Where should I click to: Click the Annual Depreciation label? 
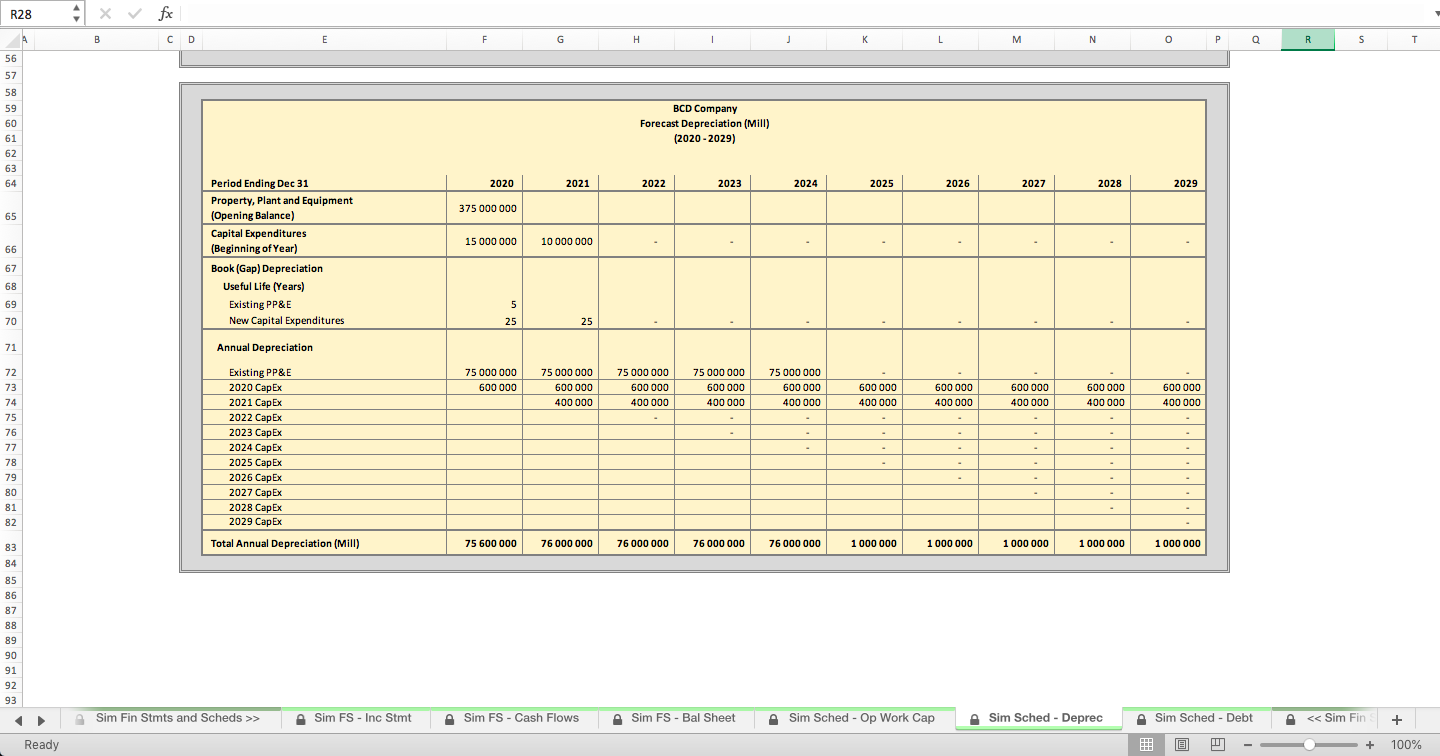[x=265, y=347]
